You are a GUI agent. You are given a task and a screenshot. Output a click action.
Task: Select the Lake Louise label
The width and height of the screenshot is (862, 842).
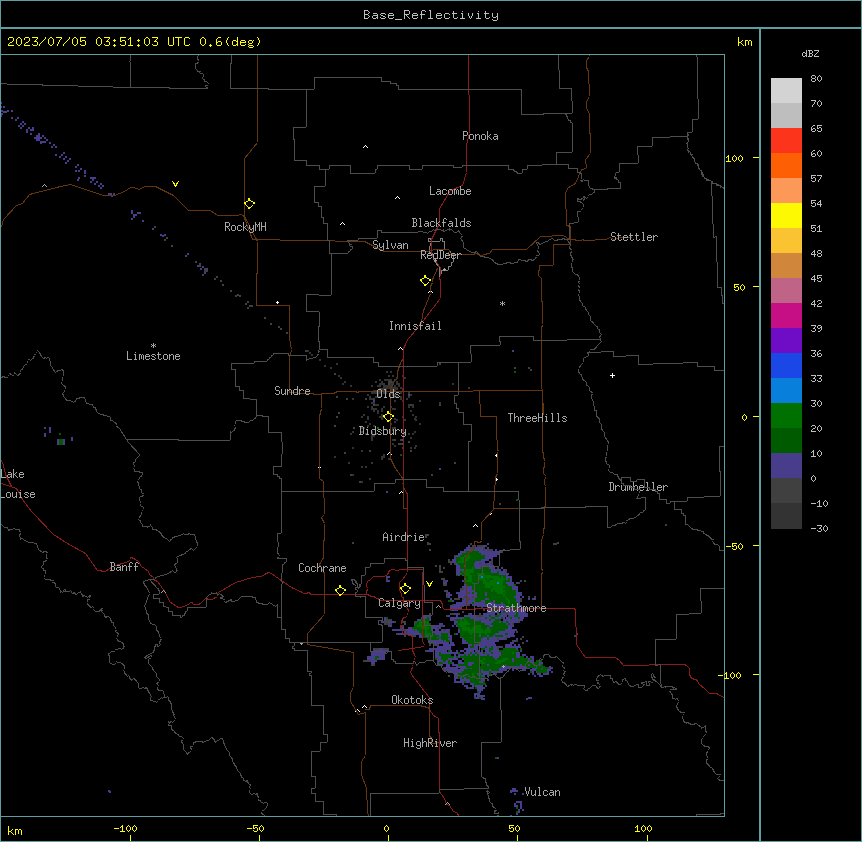point(18,484)
